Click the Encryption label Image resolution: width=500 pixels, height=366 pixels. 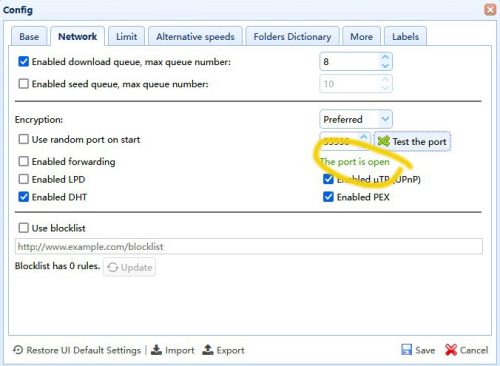coord(39,119)
